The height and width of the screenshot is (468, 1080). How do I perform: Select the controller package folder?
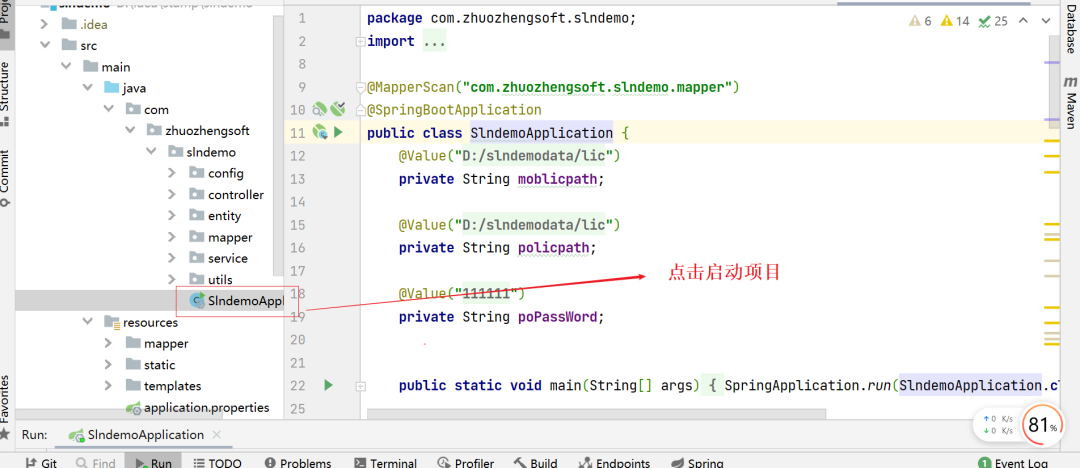[227, 195]
